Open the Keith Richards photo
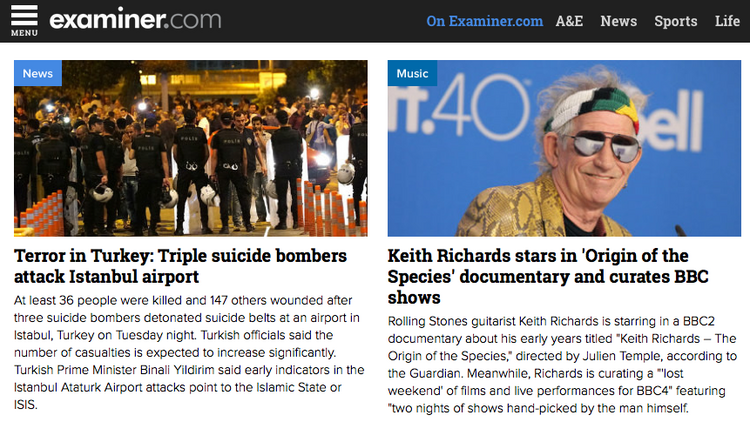This screenshot has height=422, width=750. pyautogui.click(x=564, y=148)
